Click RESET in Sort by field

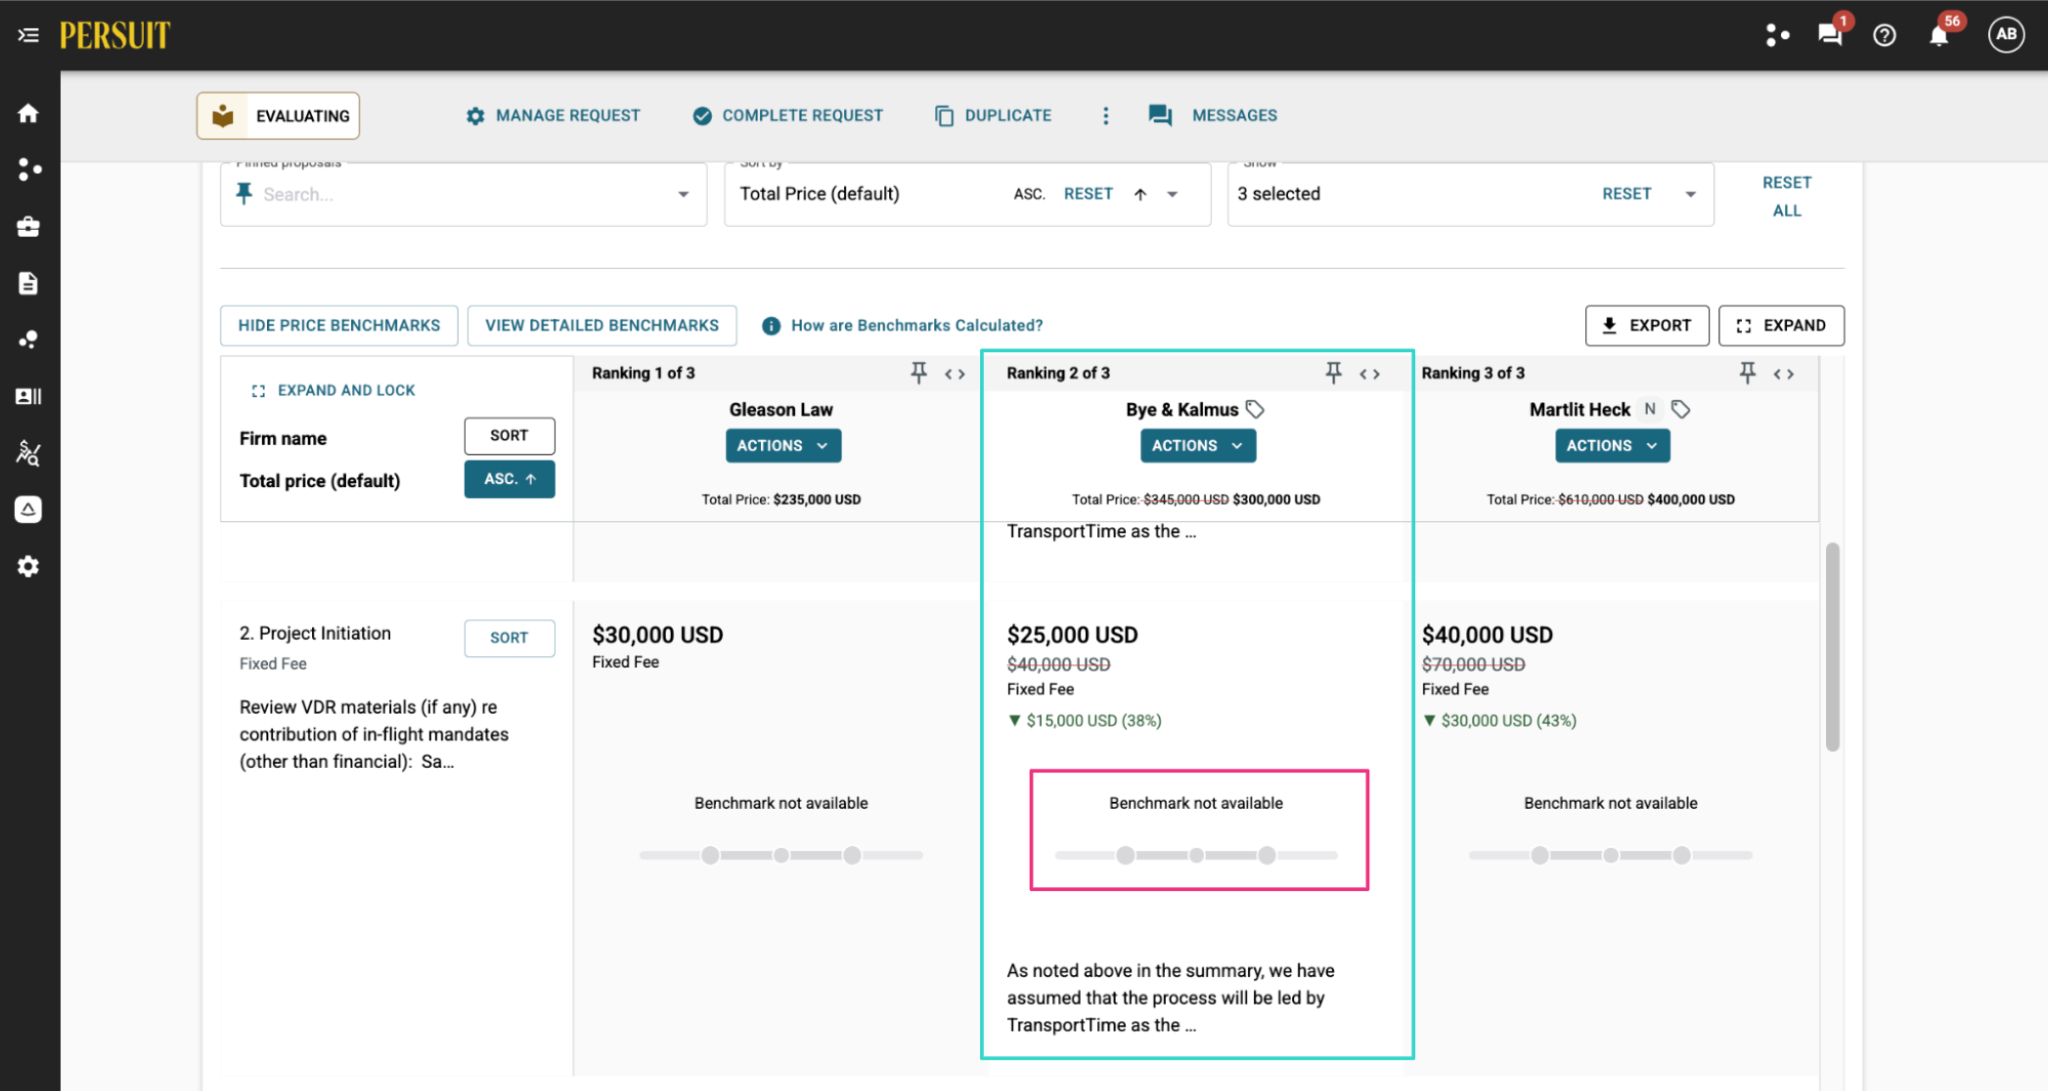(1088, 194)
